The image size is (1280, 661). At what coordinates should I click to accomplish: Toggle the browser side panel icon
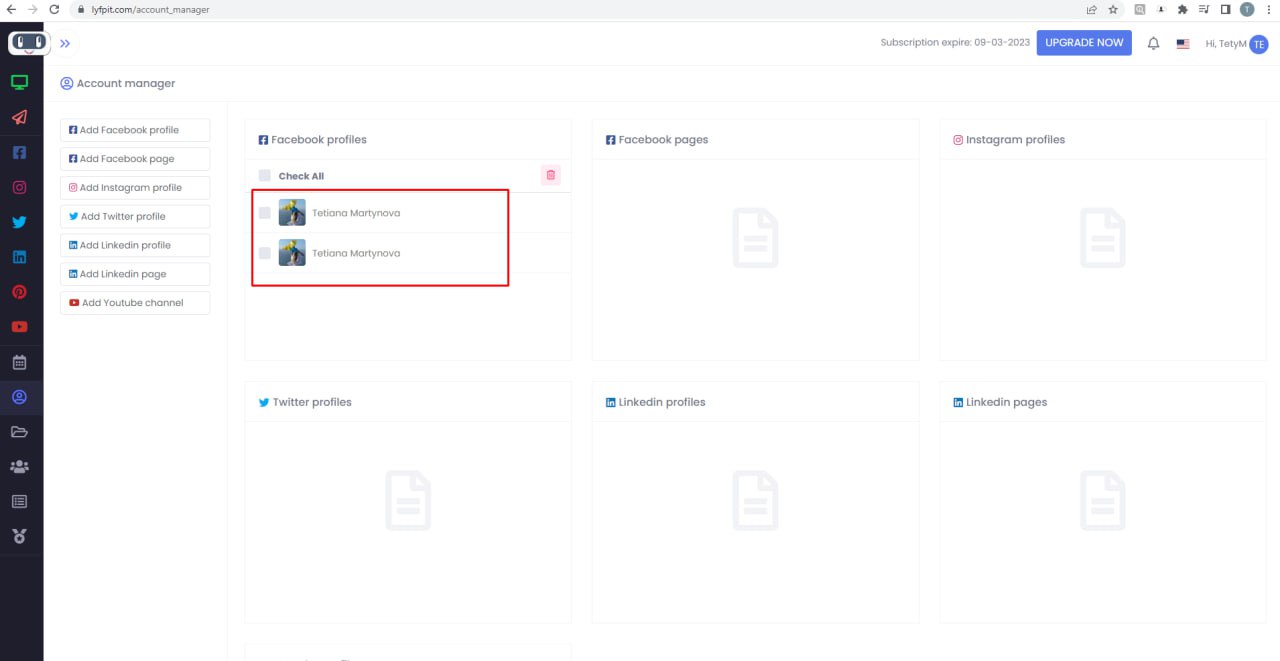click(x=1225, y=9)
